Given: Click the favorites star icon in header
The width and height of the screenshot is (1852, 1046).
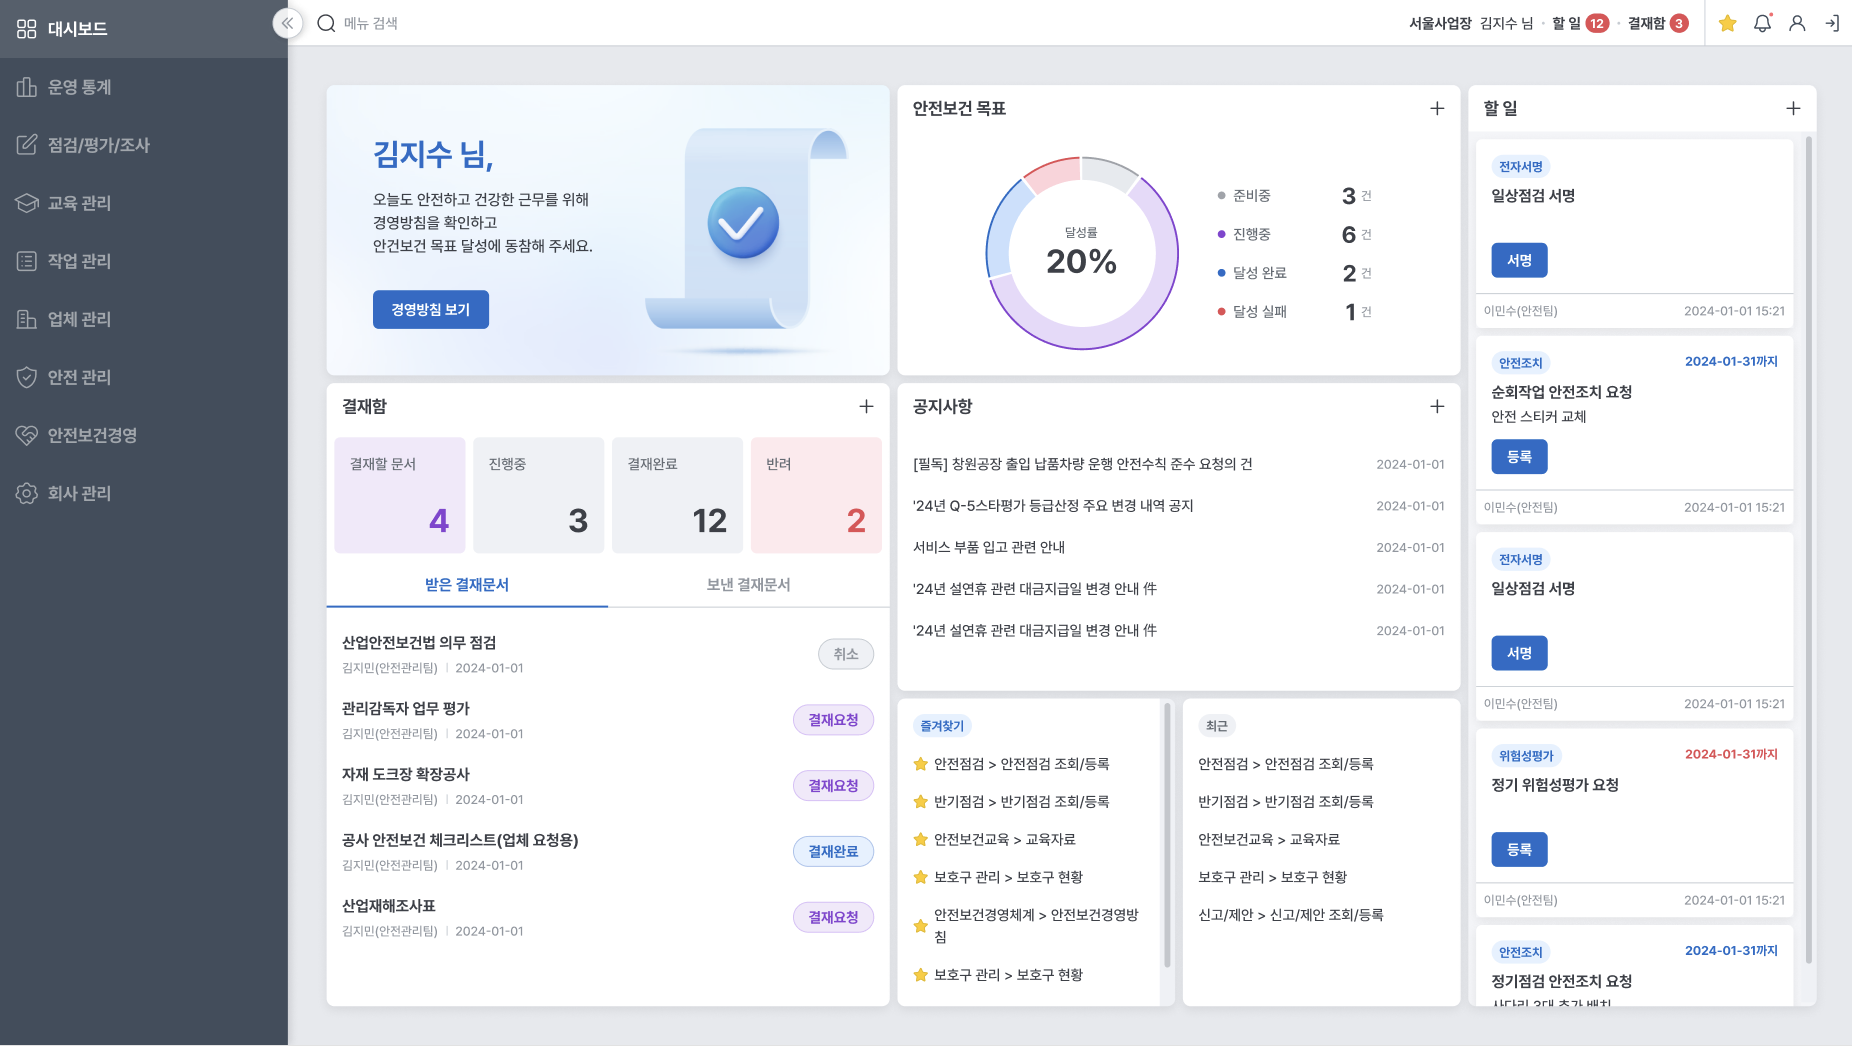Looking at the screenshot, I should click(x=1727, y=23).
